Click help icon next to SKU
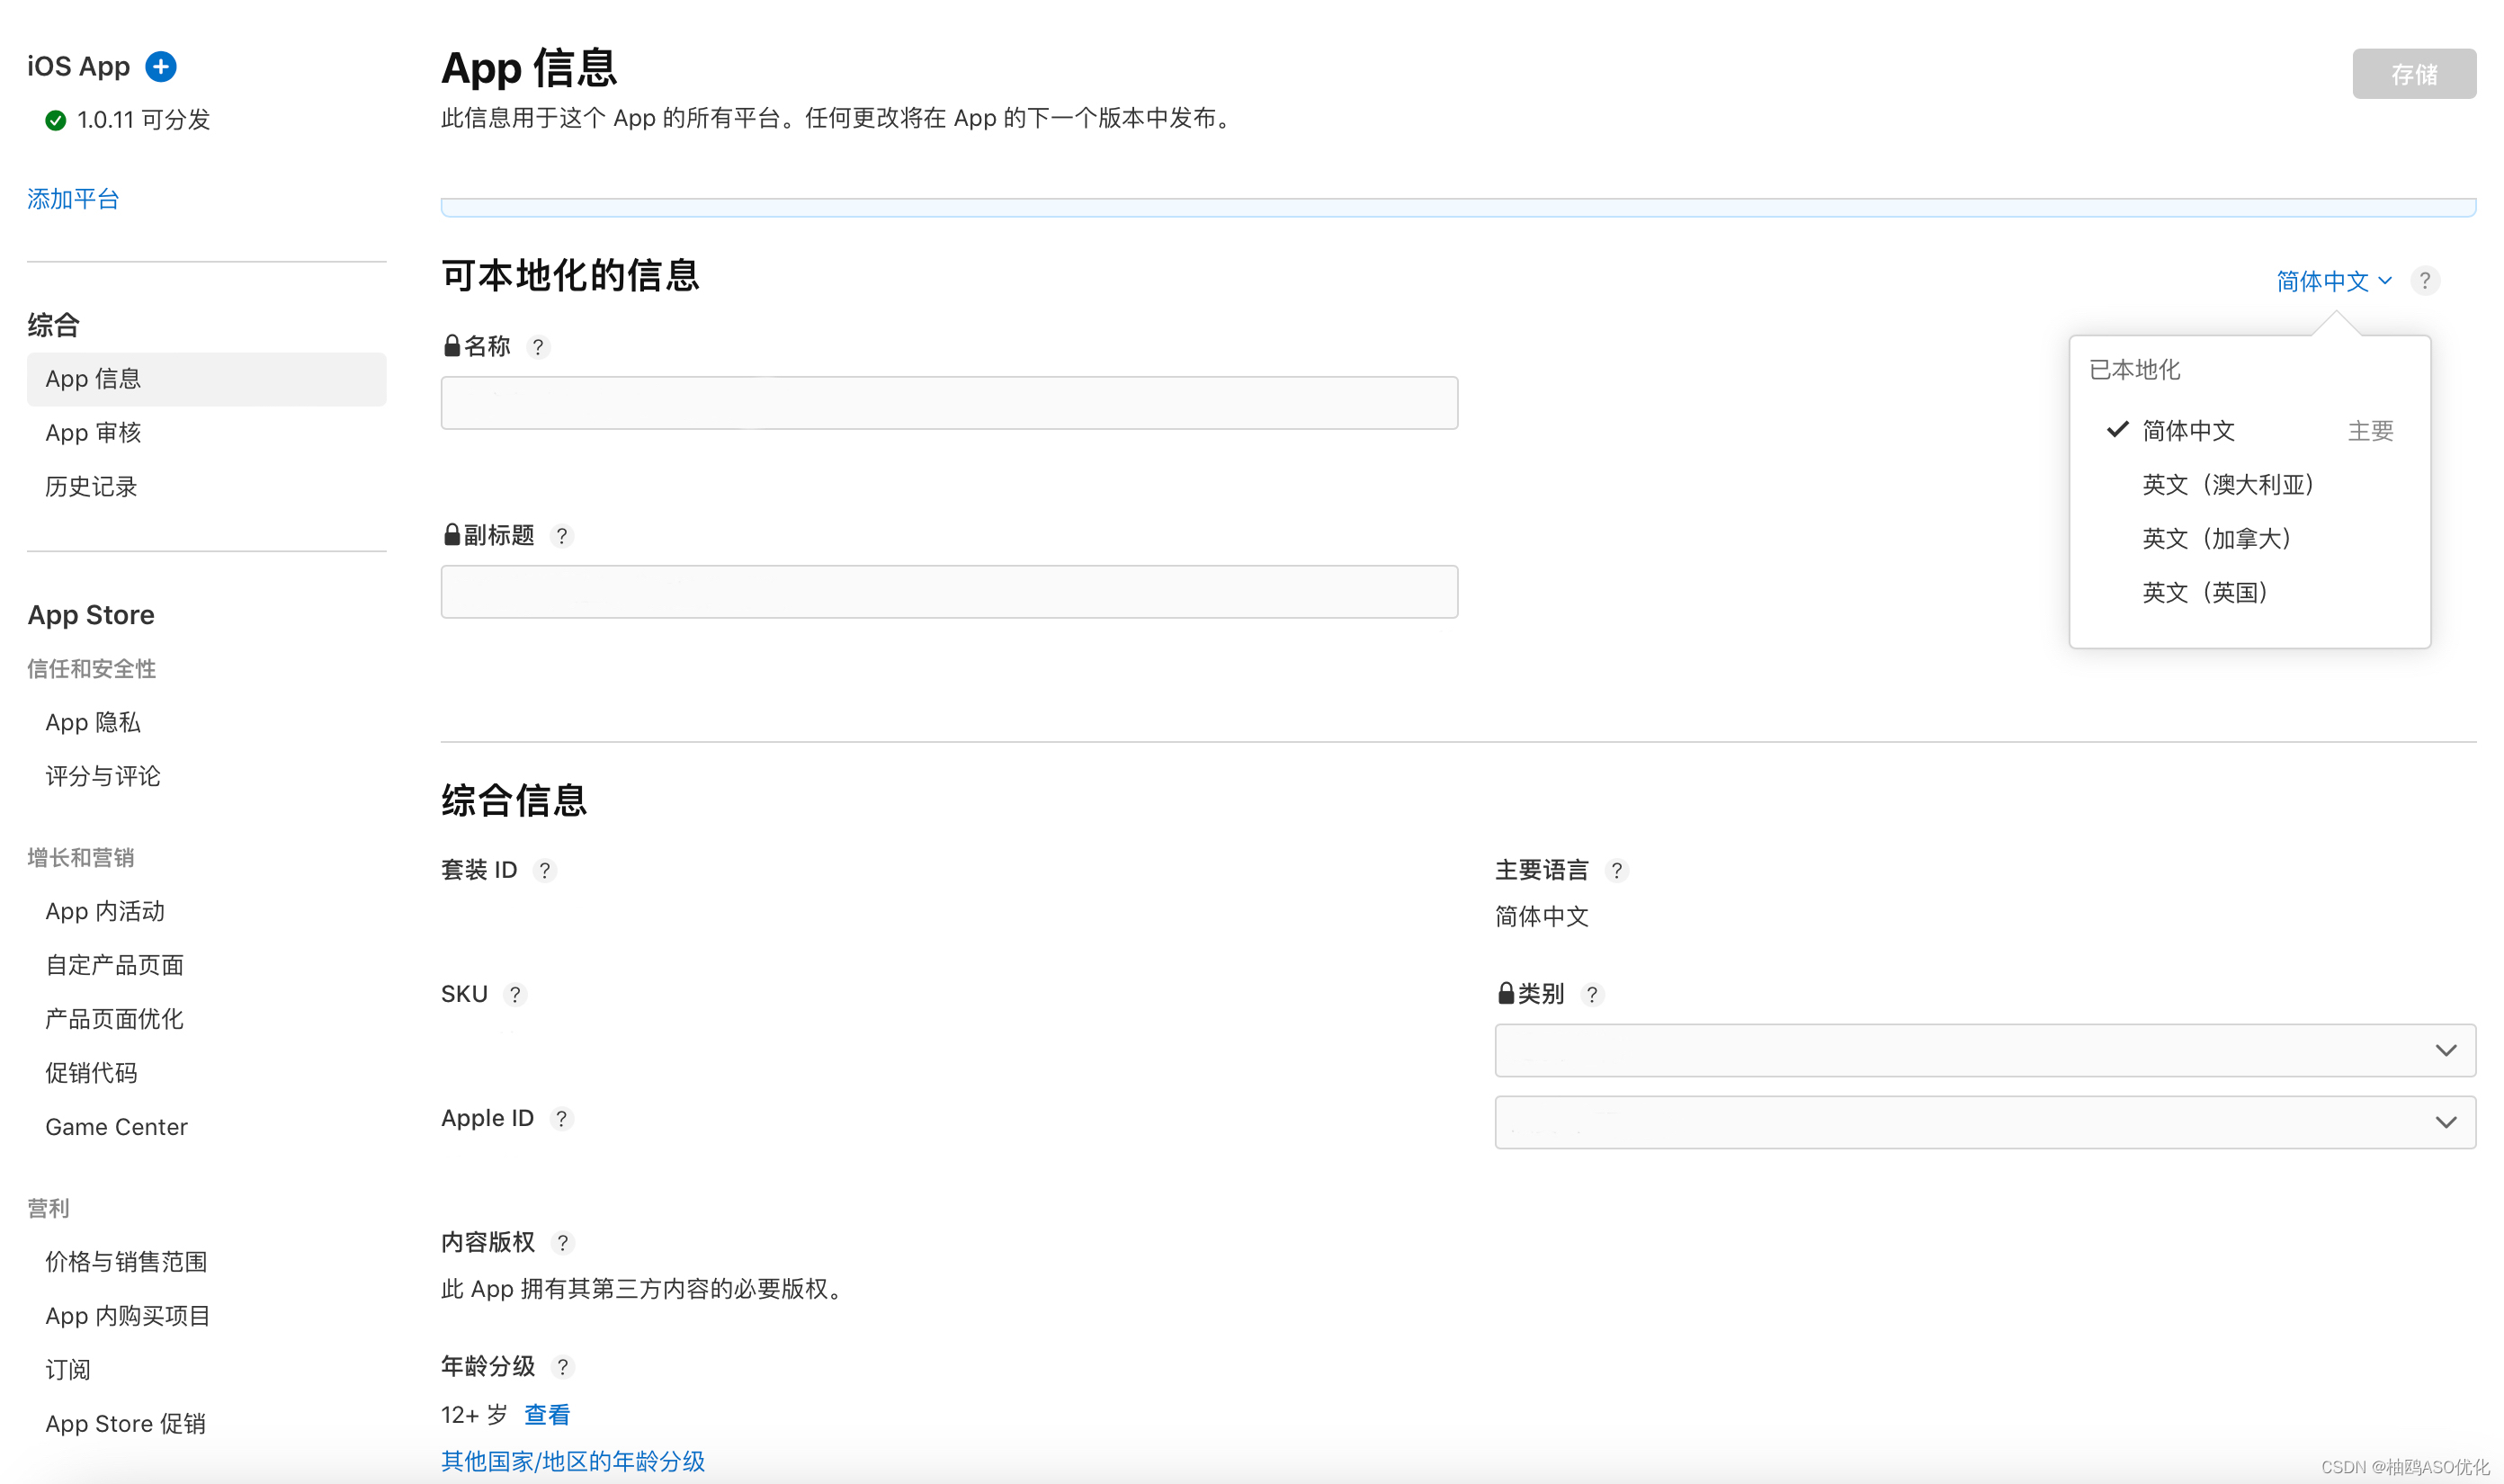The width and height of the screenshot is (2504, 1484). point(515,994)
